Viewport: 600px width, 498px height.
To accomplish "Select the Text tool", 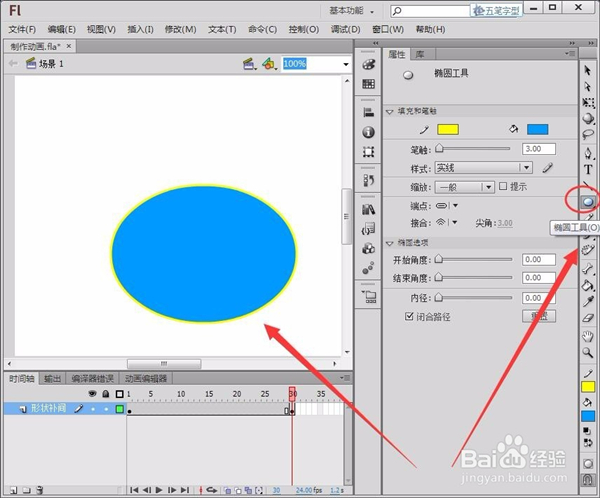I will pos(588,170).
